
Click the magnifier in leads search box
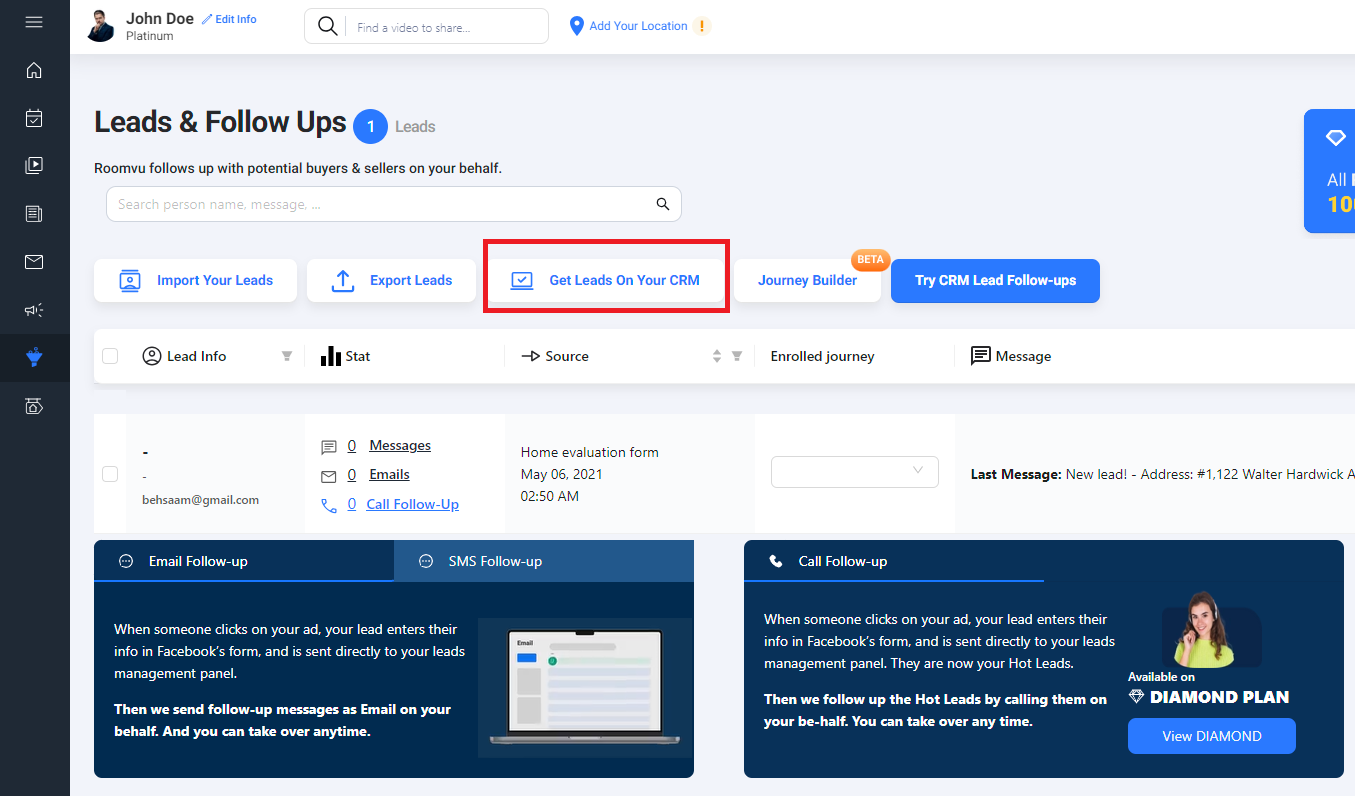point(662,204)
